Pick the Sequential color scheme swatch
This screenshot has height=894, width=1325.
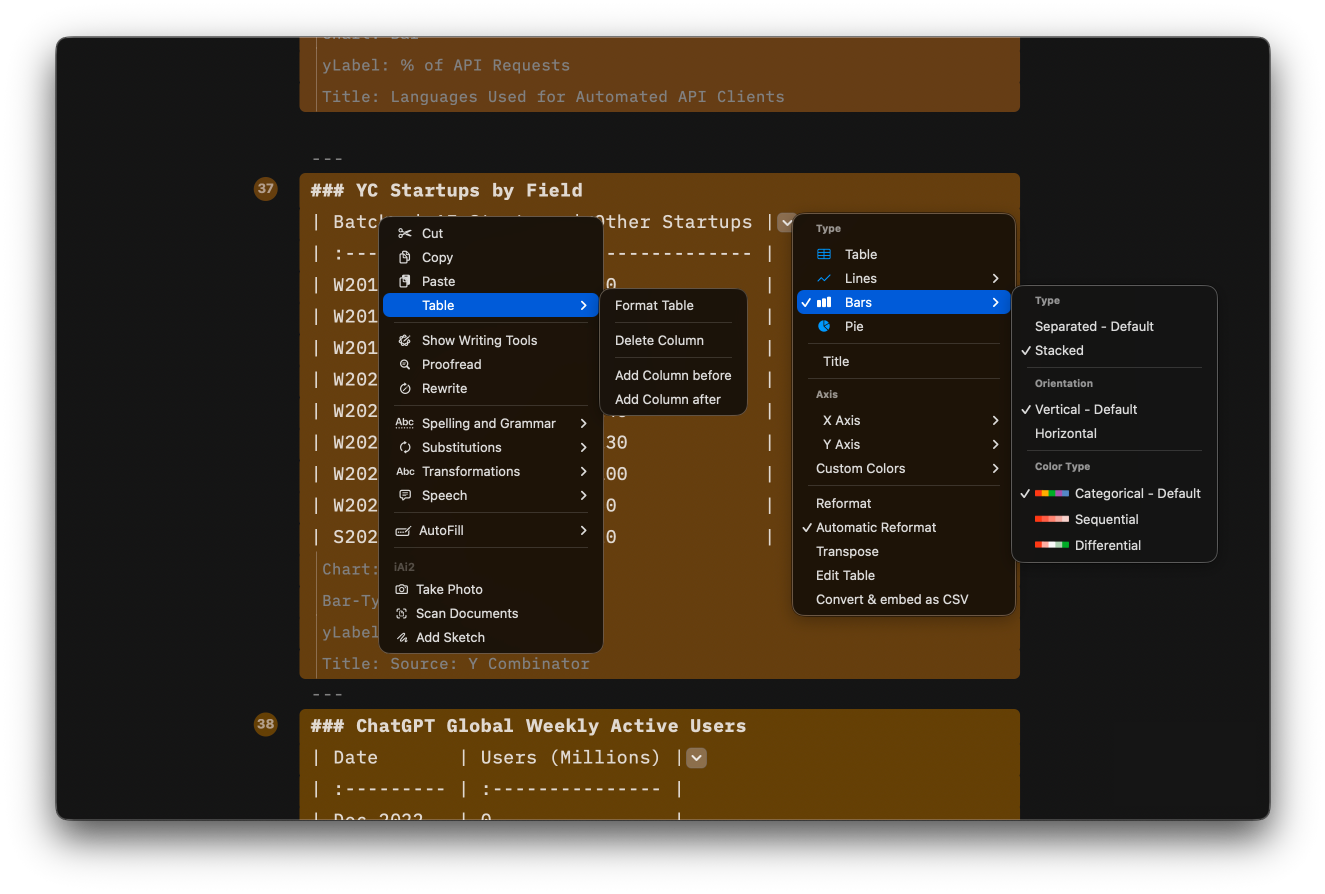click(1050, 519)
